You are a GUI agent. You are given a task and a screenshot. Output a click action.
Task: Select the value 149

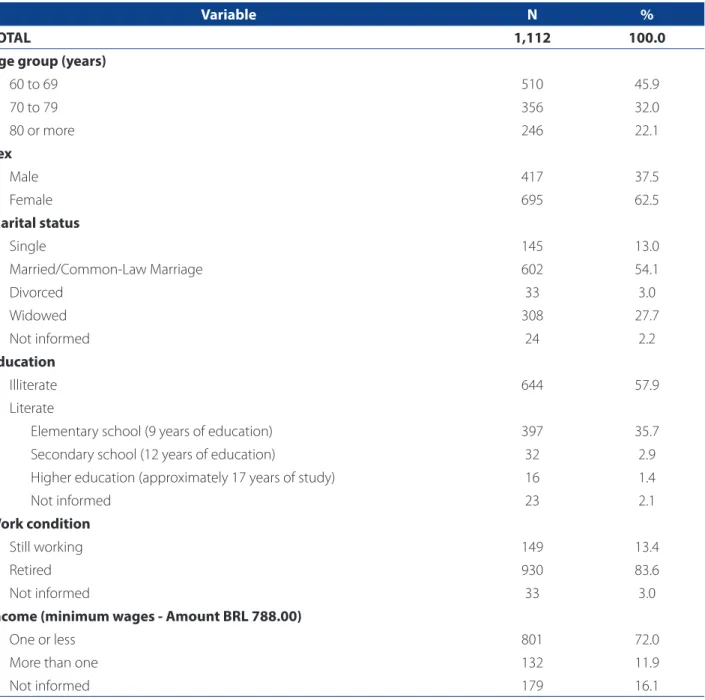[532, 547]
